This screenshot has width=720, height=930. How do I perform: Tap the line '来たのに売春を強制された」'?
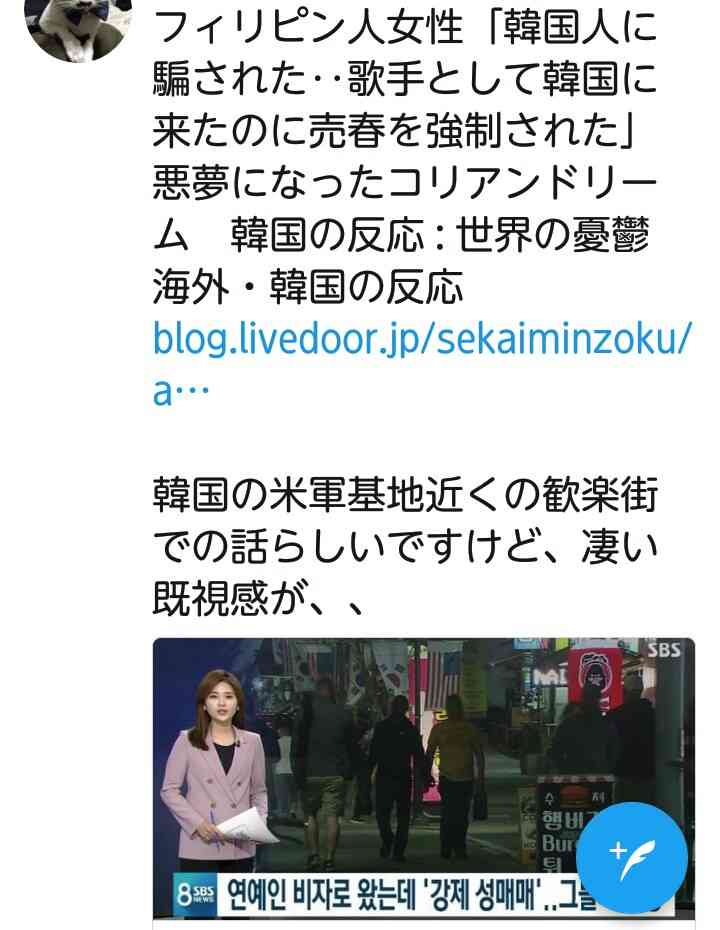pyautogui.click(x=395, y=131)
